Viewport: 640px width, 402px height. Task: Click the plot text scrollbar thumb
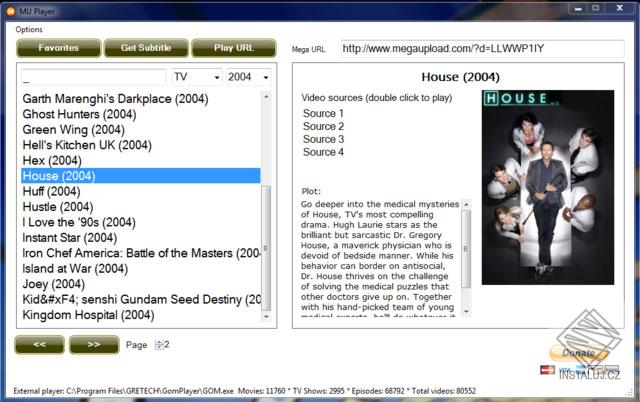(466, 249)
